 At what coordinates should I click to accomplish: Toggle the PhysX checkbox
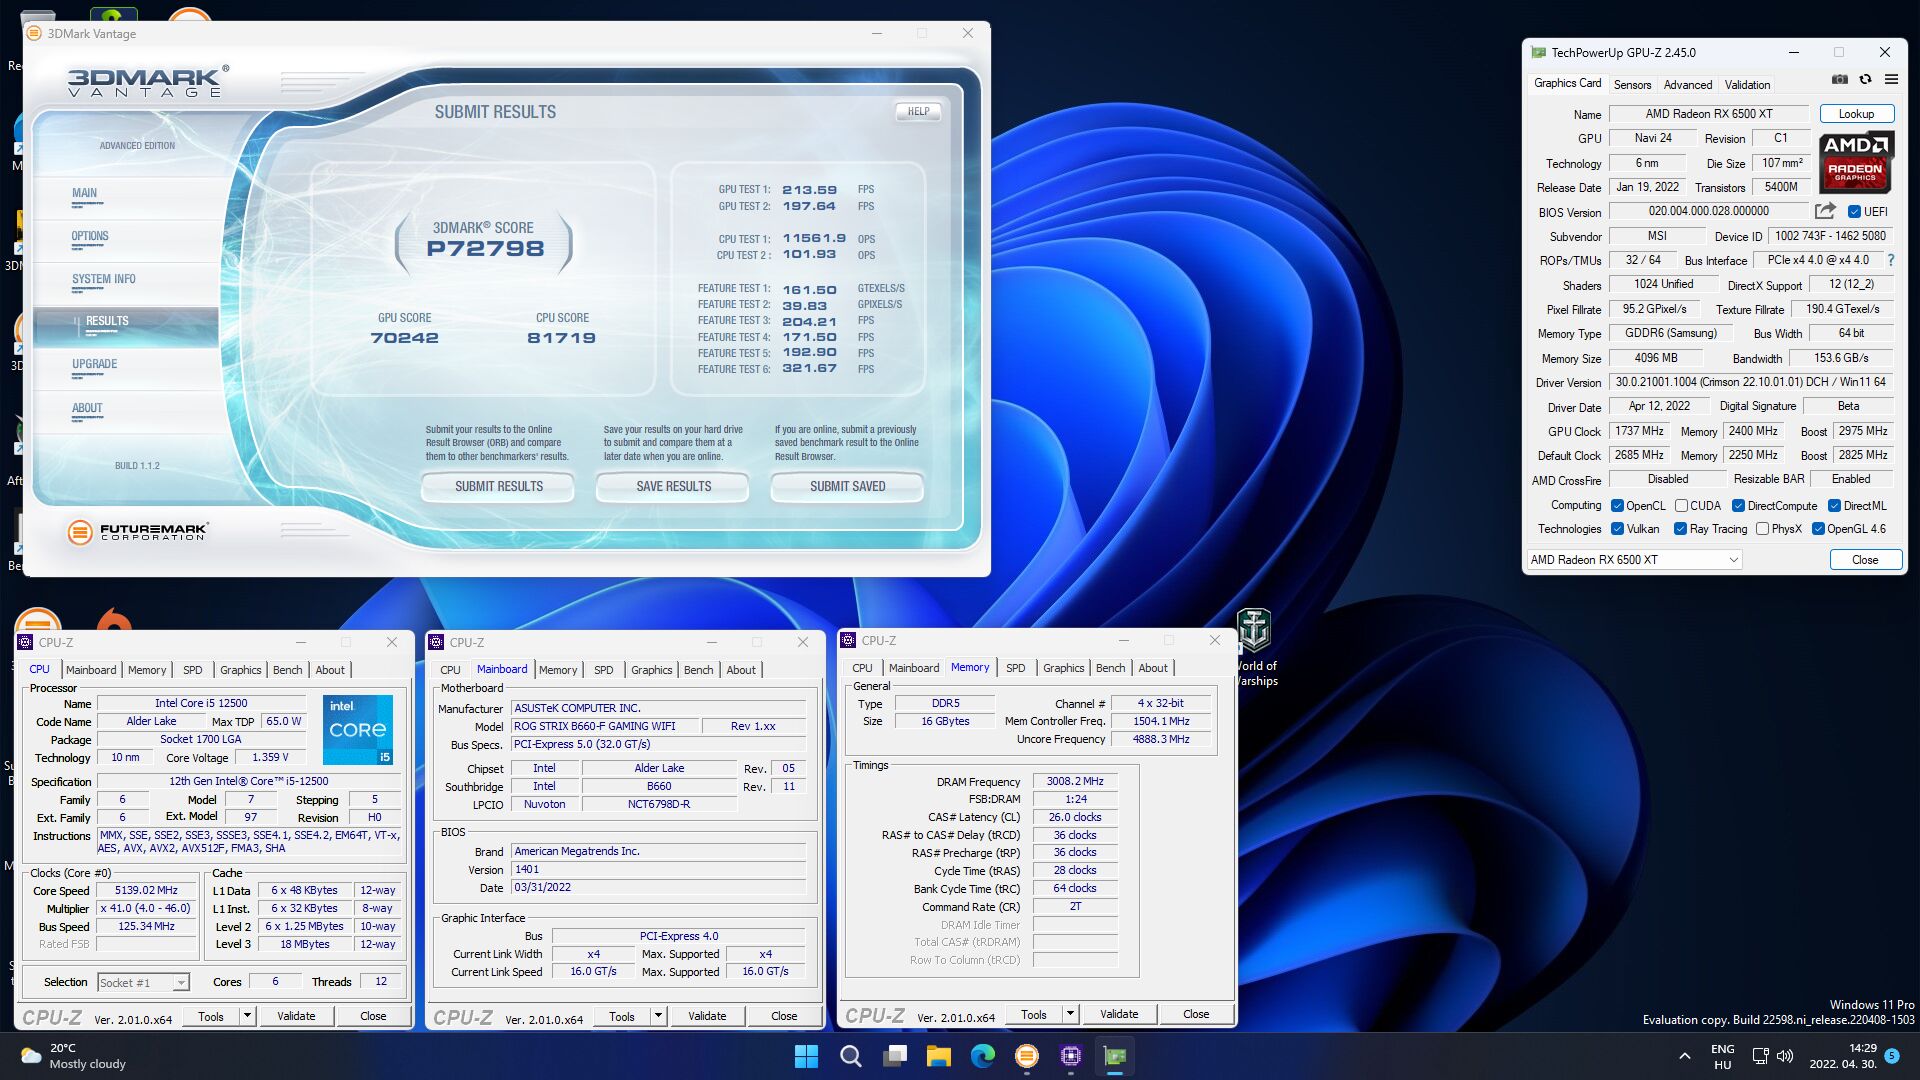(1762, 529)
